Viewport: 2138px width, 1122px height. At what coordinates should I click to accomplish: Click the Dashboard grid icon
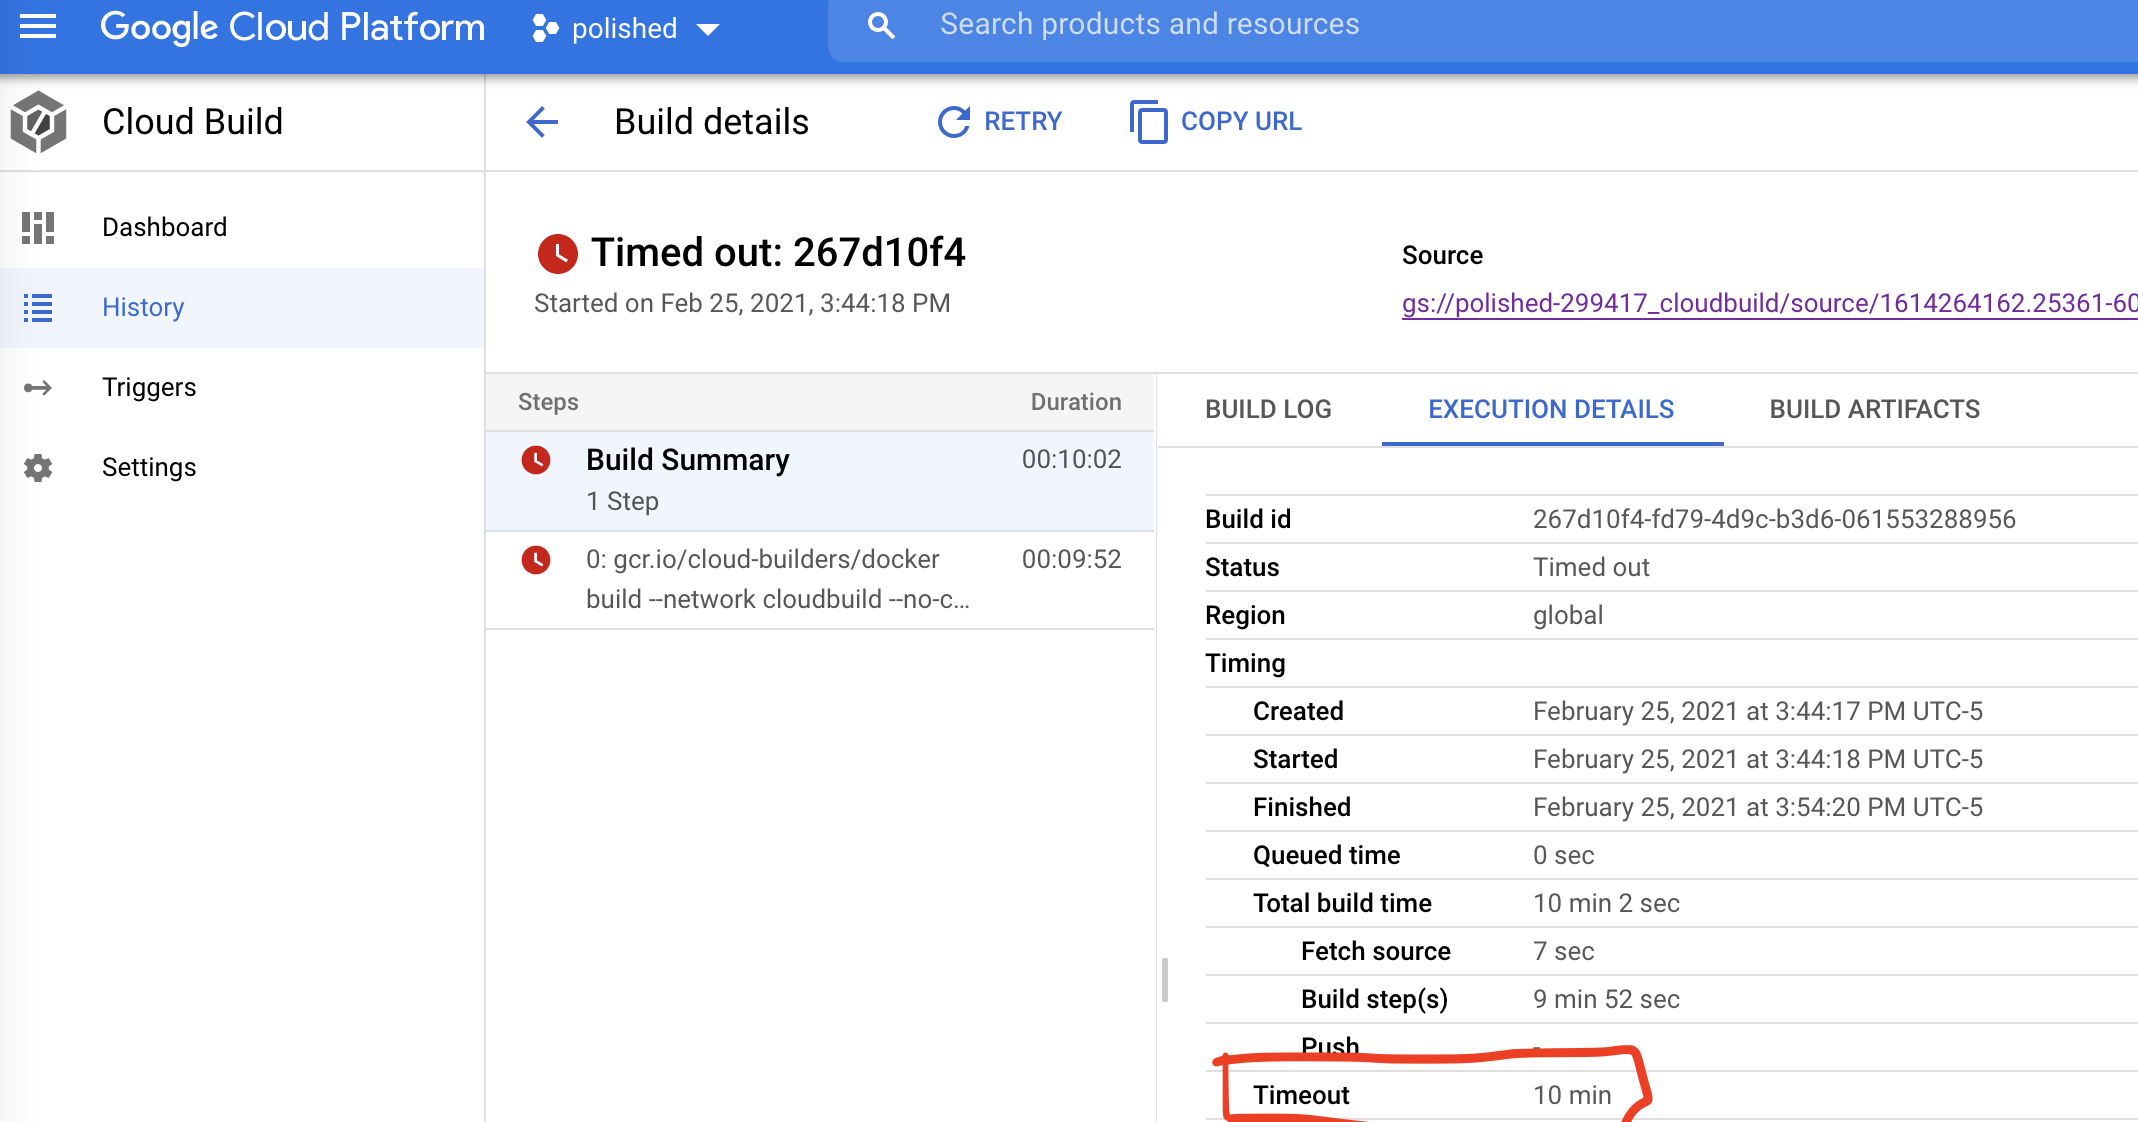coord(38,227)
